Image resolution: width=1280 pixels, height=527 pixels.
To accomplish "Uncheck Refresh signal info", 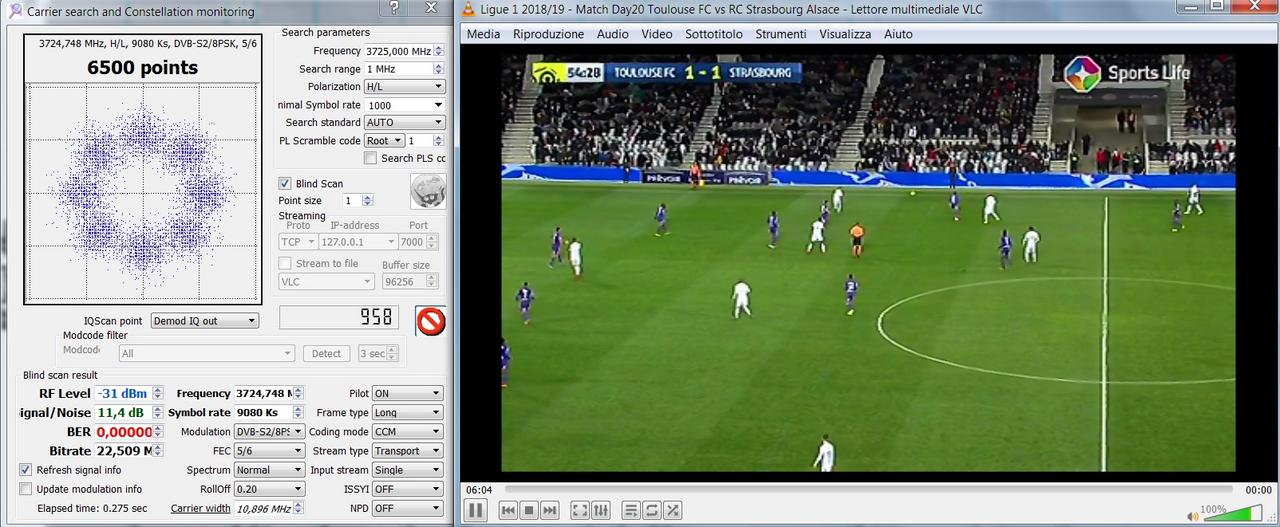I will tap(26, 470).
